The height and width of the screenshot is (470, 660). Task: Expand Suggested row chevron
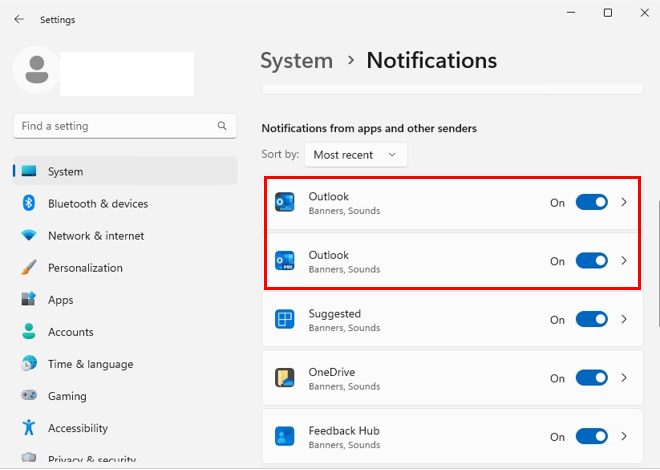[x=624, y=319]
